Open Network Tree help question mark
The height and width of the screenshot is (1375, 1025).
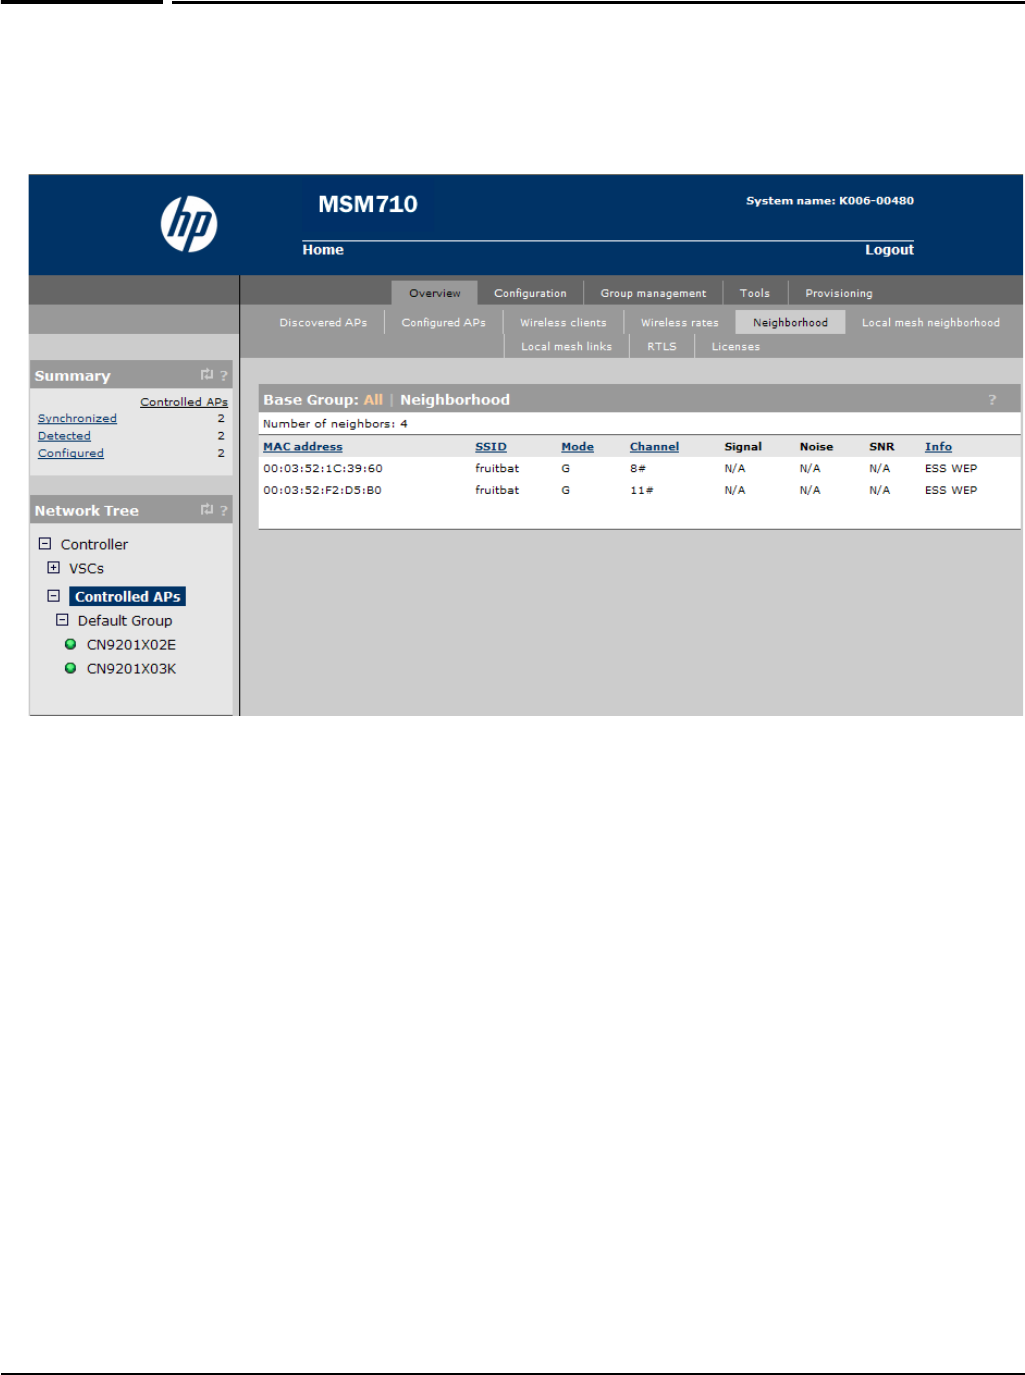coord(224,511)
